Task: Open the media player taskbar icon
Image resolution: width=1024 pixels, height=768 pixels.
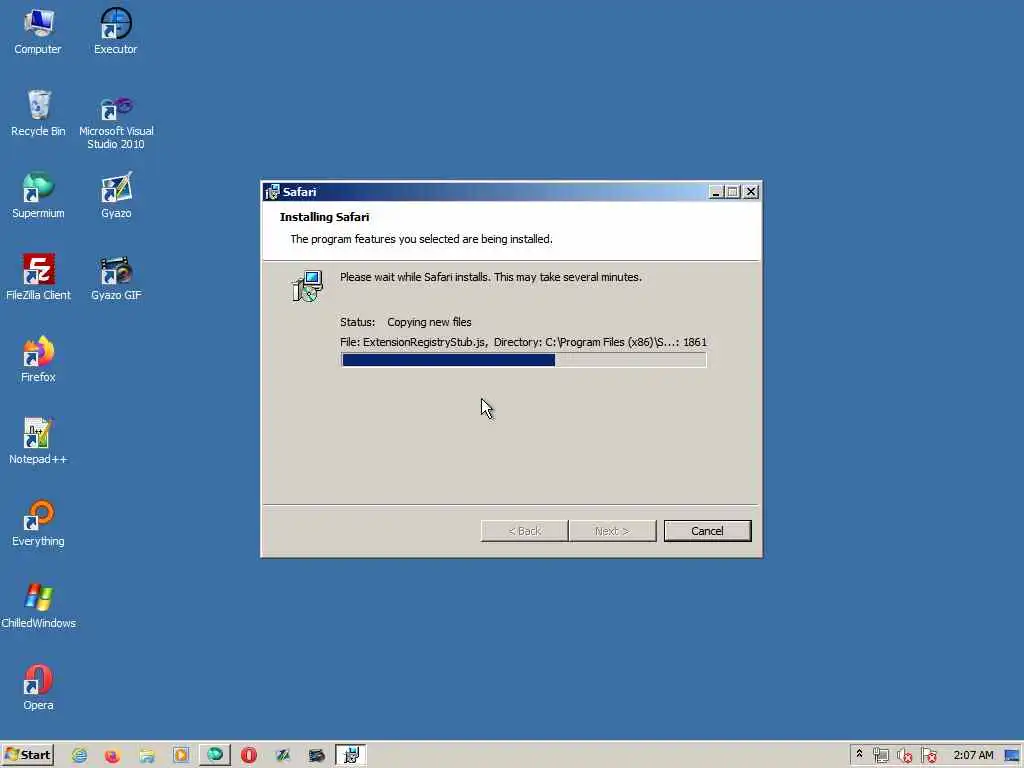Action: click(181, 756)
